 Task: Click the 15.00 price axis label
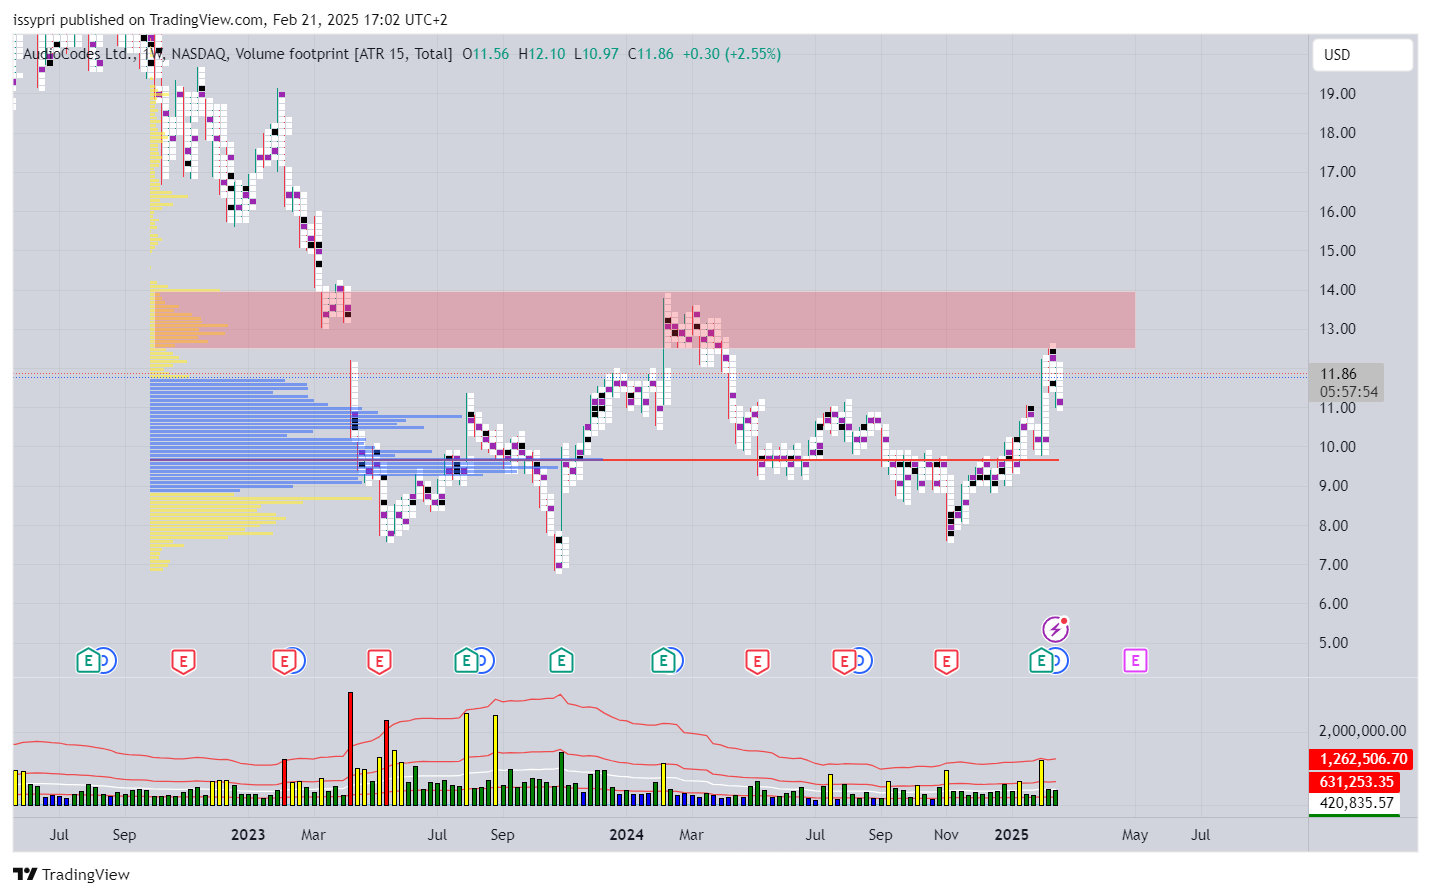pos(1337,251)
